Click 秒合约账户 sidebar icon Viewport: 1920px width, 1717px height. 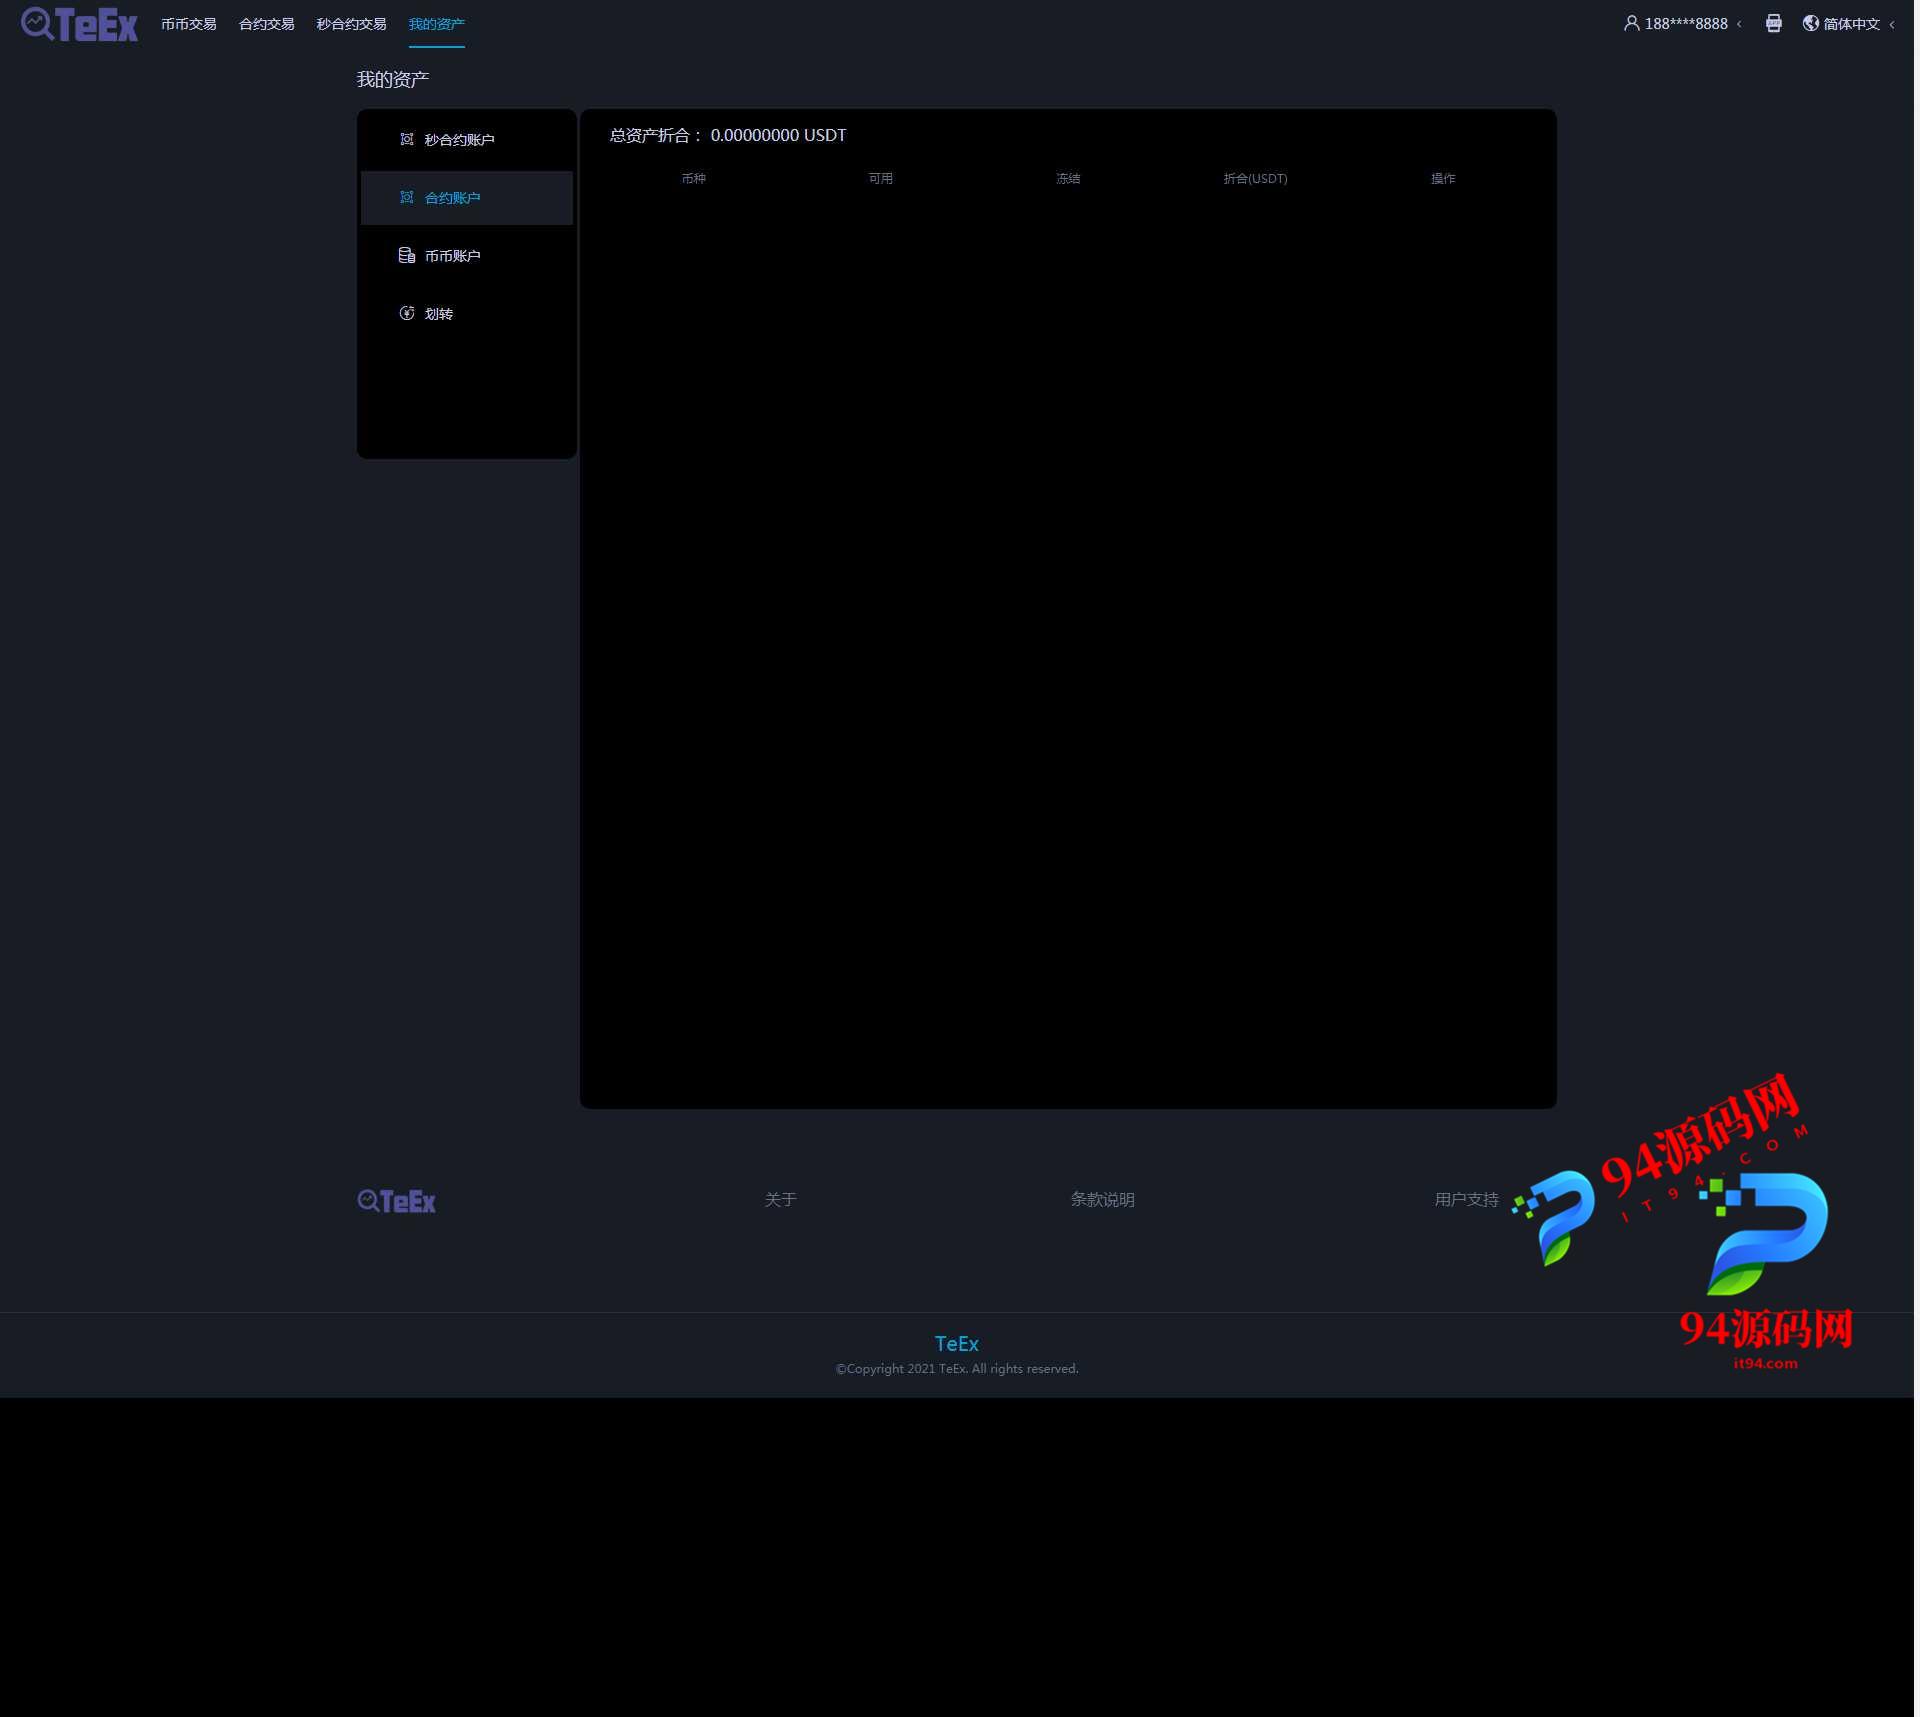tap(408, 140)
